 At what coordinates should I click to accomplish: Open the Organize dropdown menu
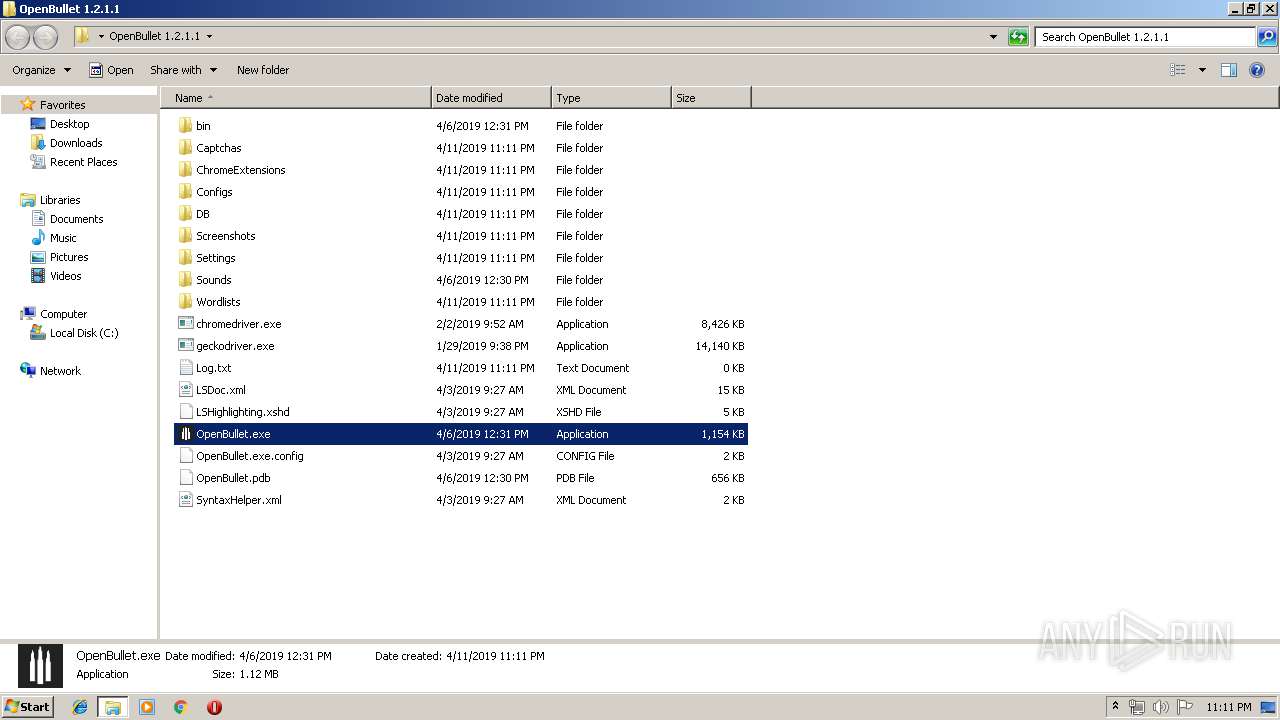41,70
